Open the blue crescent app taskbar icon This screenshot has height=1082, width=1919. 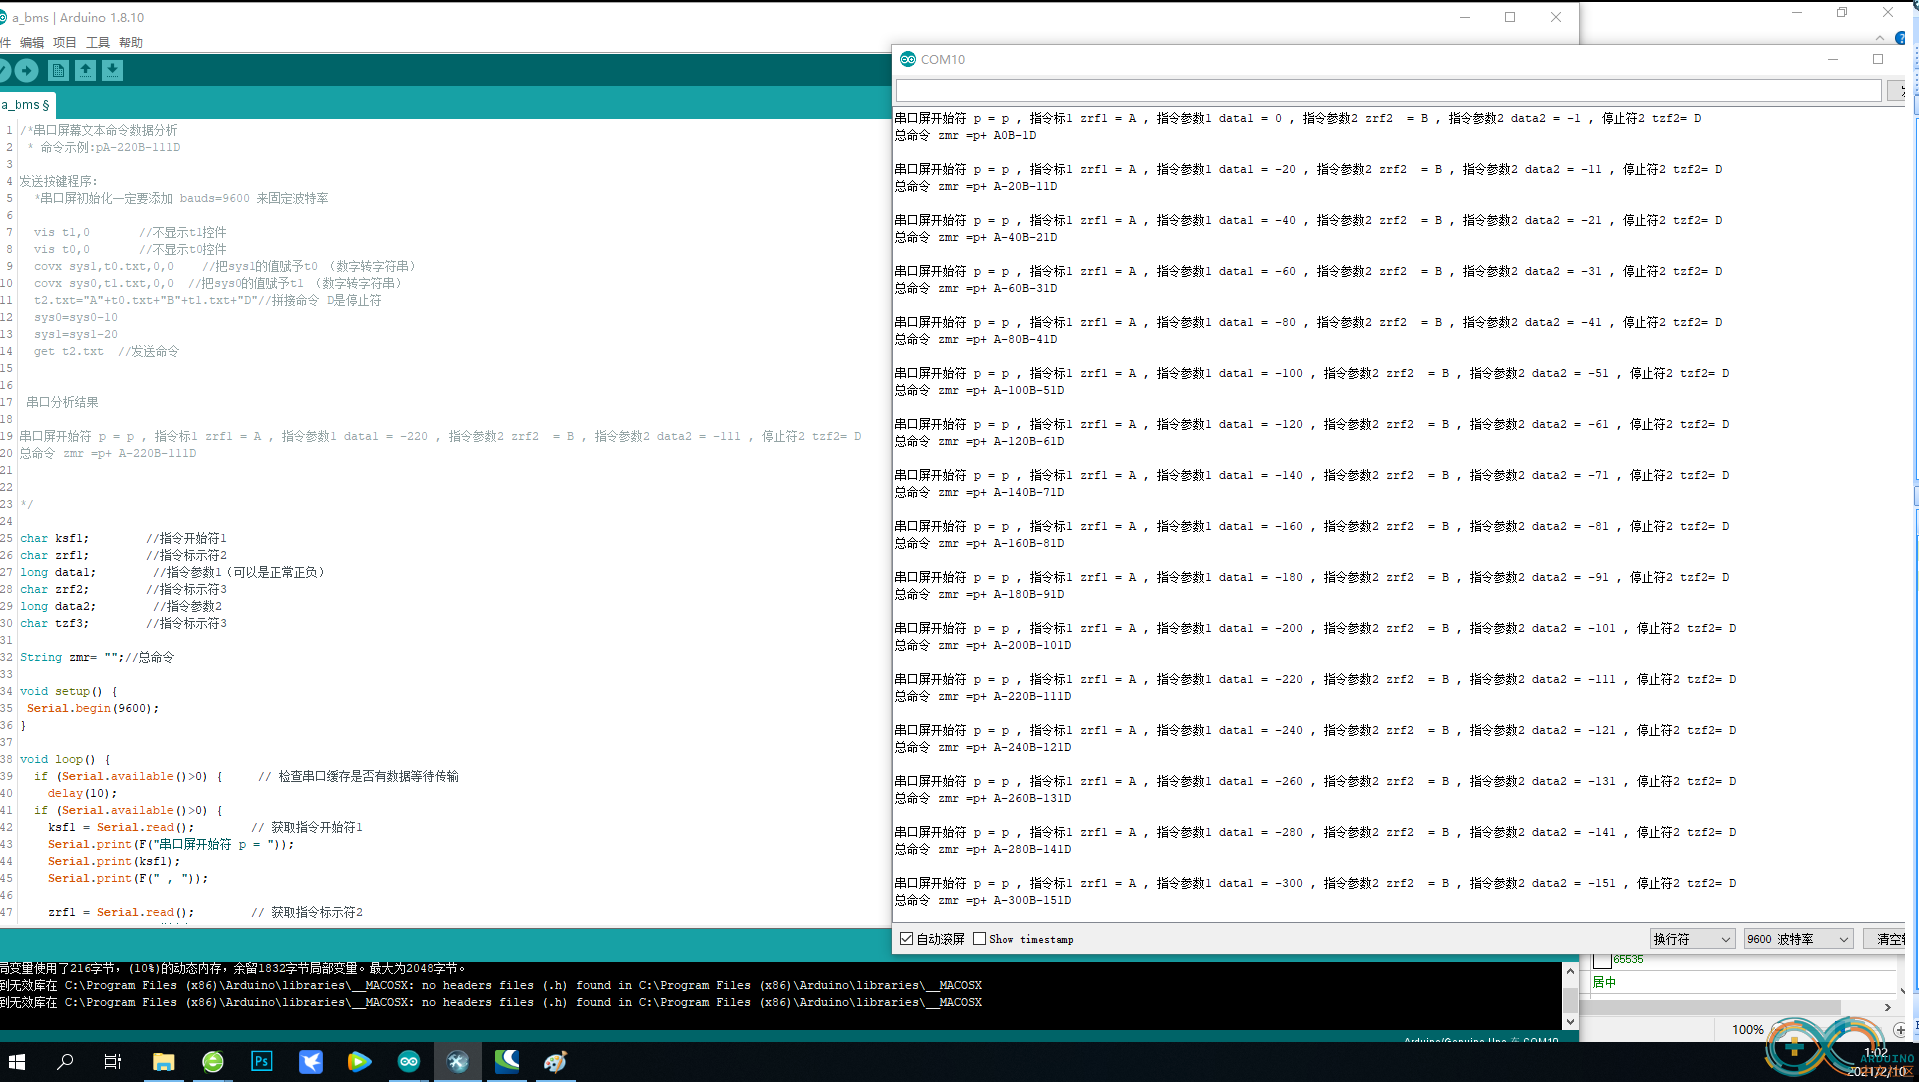pyautogui.click(x=507, y=1061)
